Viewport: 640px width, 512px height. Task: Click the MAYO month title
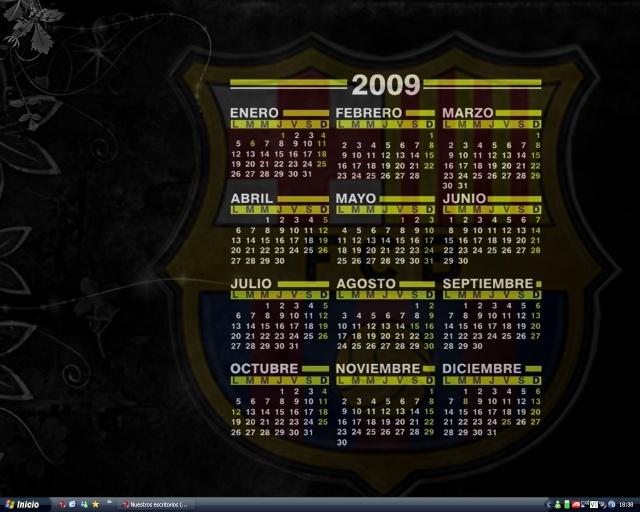[356, 198]
